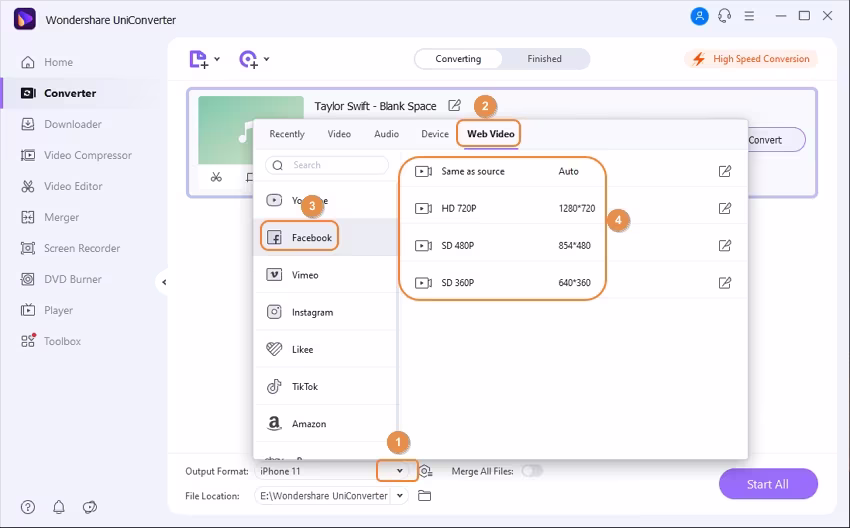Switch to the Recently tab
The height and width of the screenshot is (528, 850).
pos(287,134)
